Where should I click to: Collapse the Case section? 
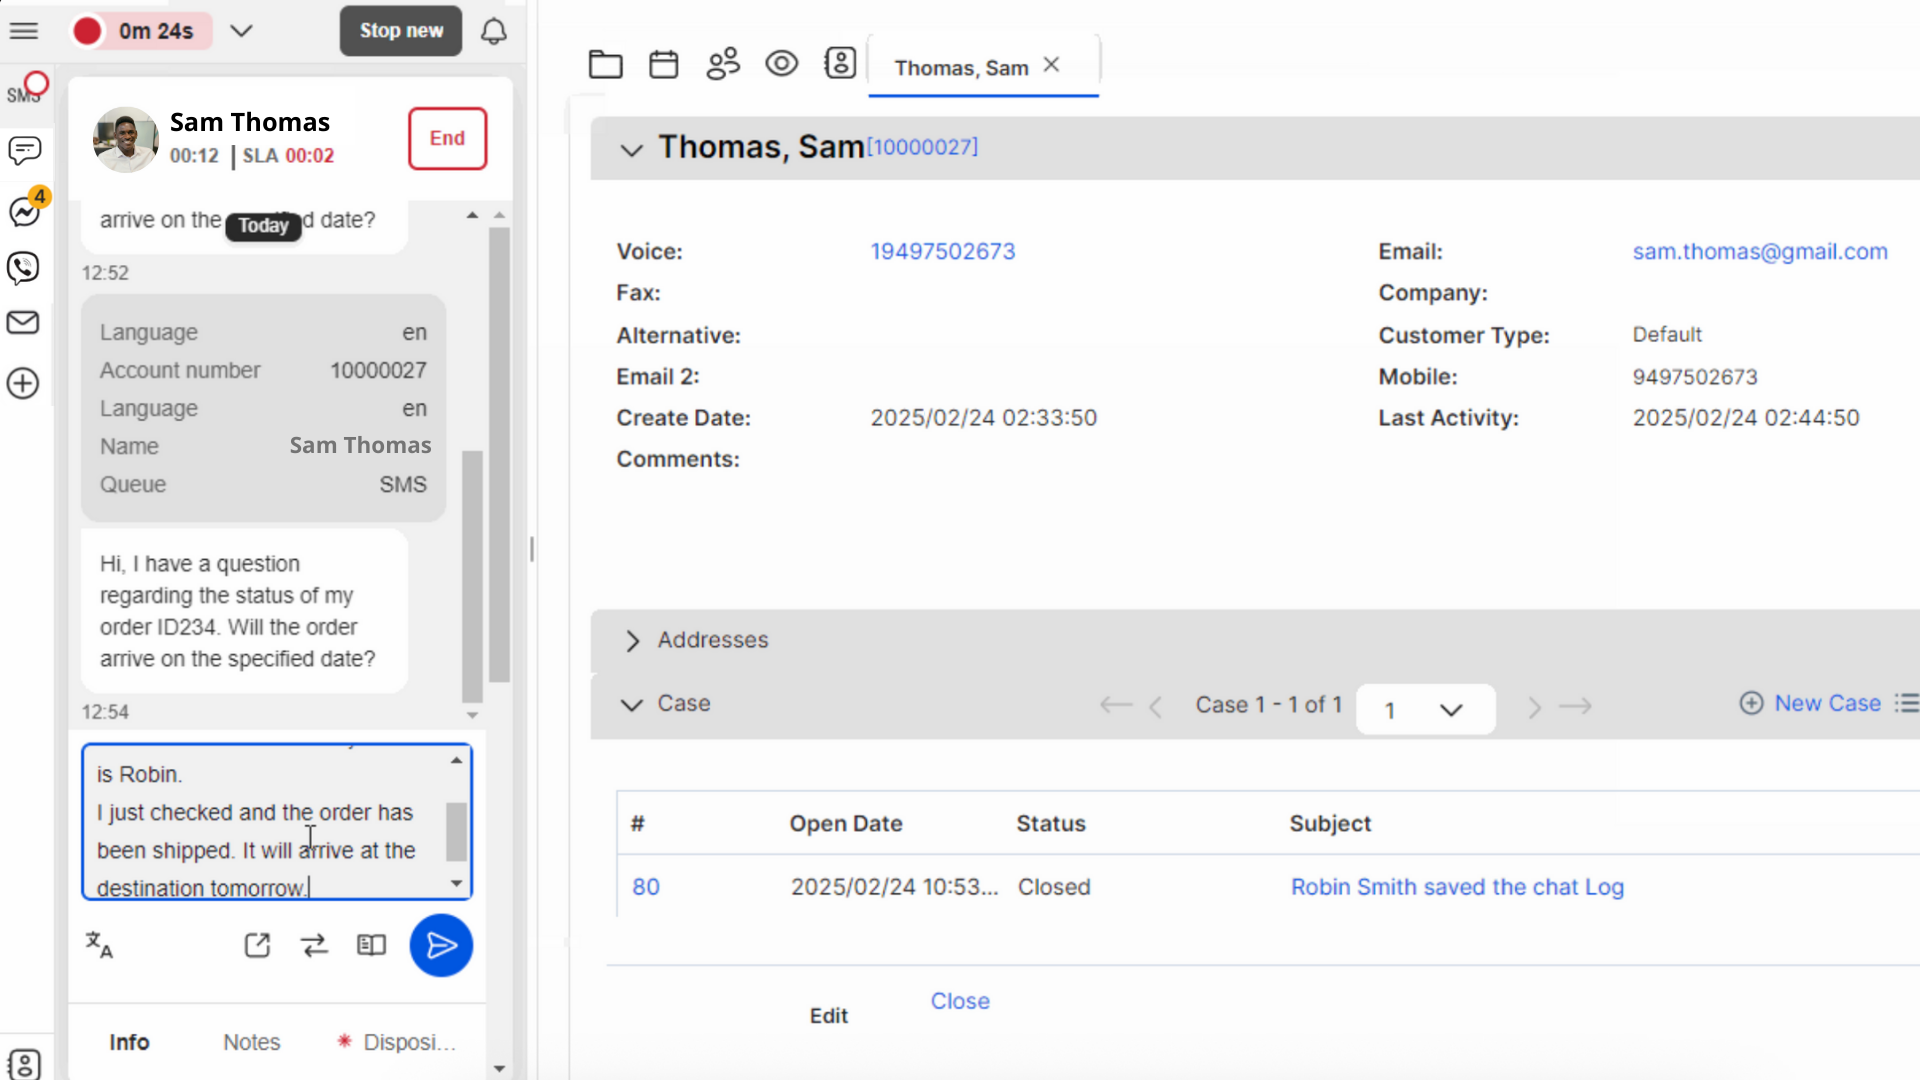pyautogui.click(x=631, y=705)
